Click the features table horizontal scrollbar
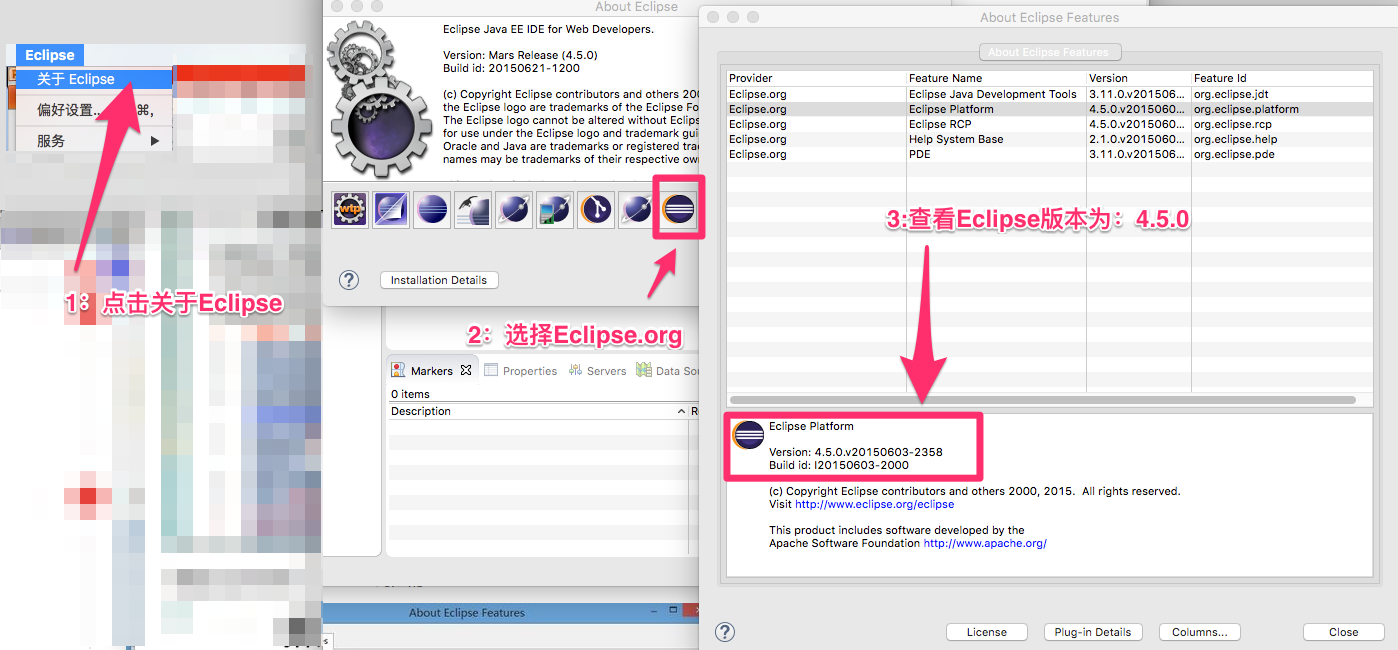Viewport: 1398px width, 650px height. [1043, 400]
